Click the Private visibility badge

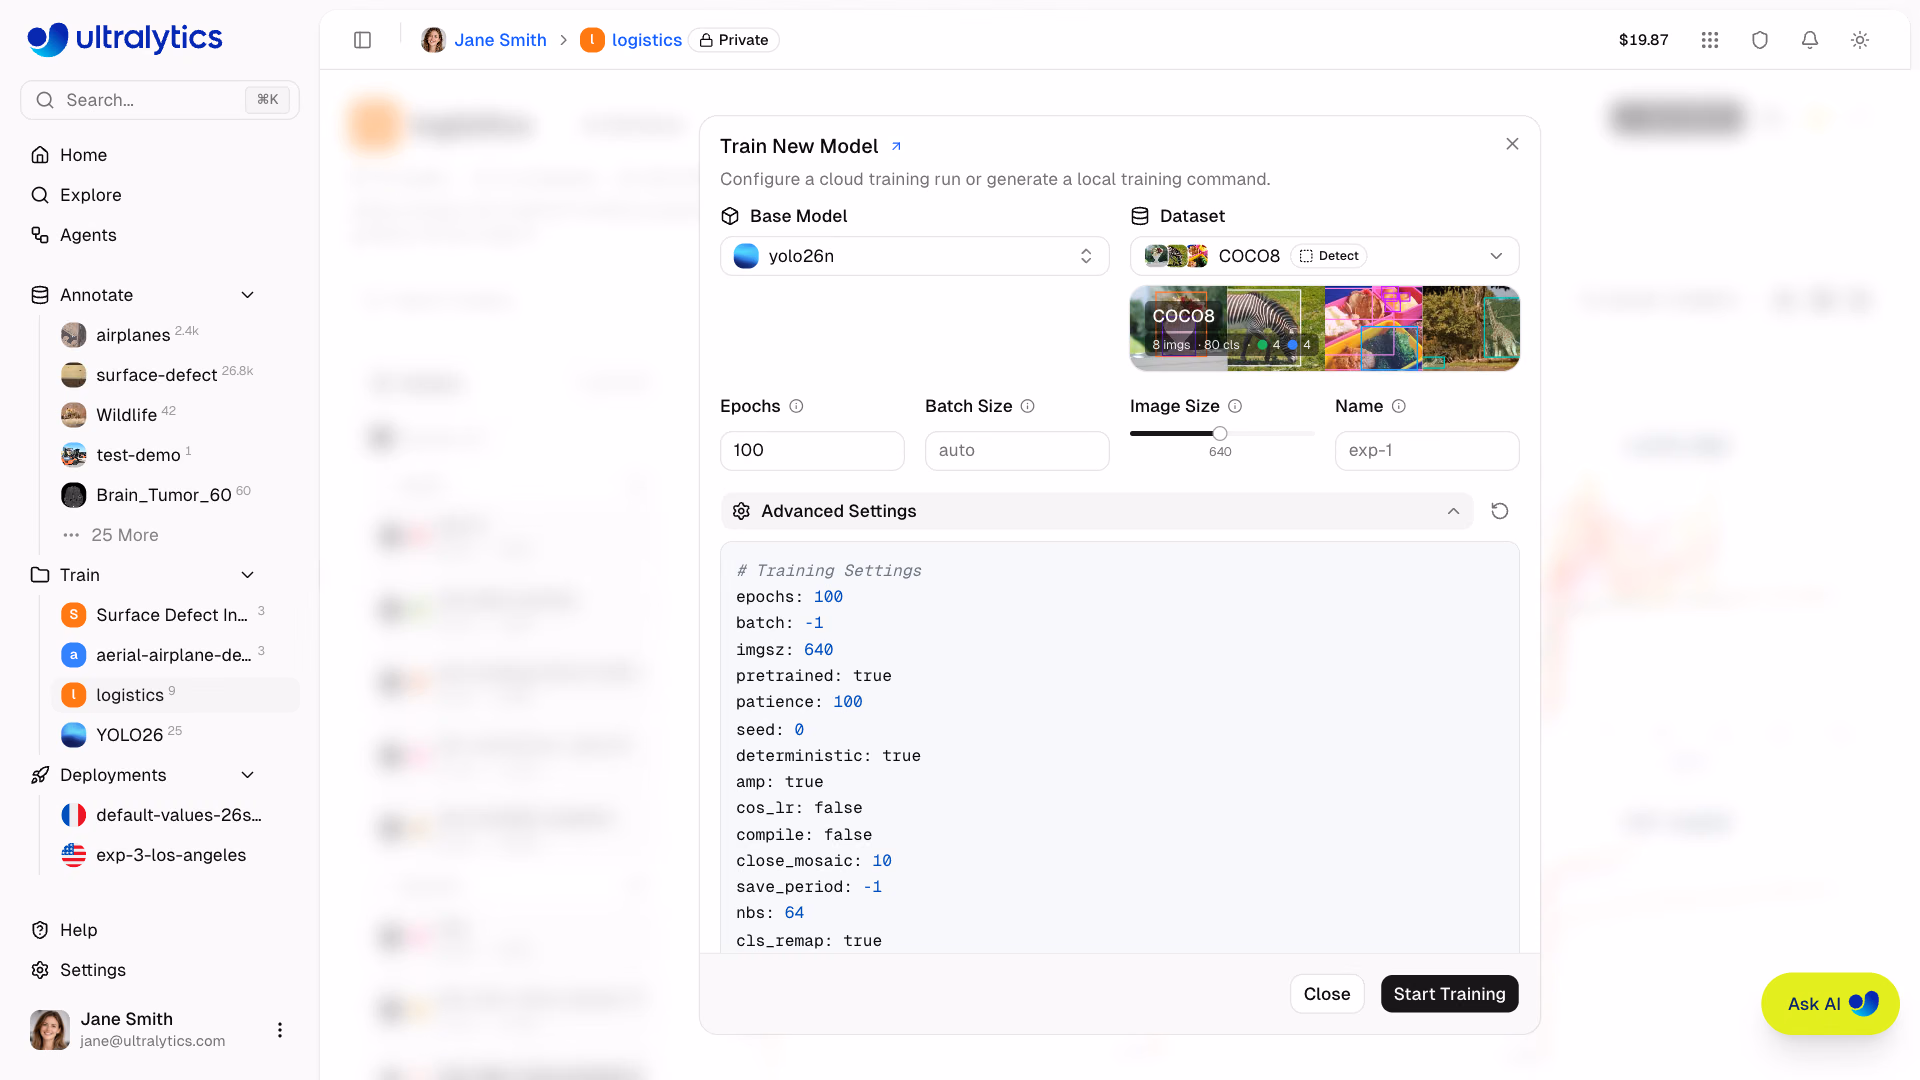[x=734, y=40]
